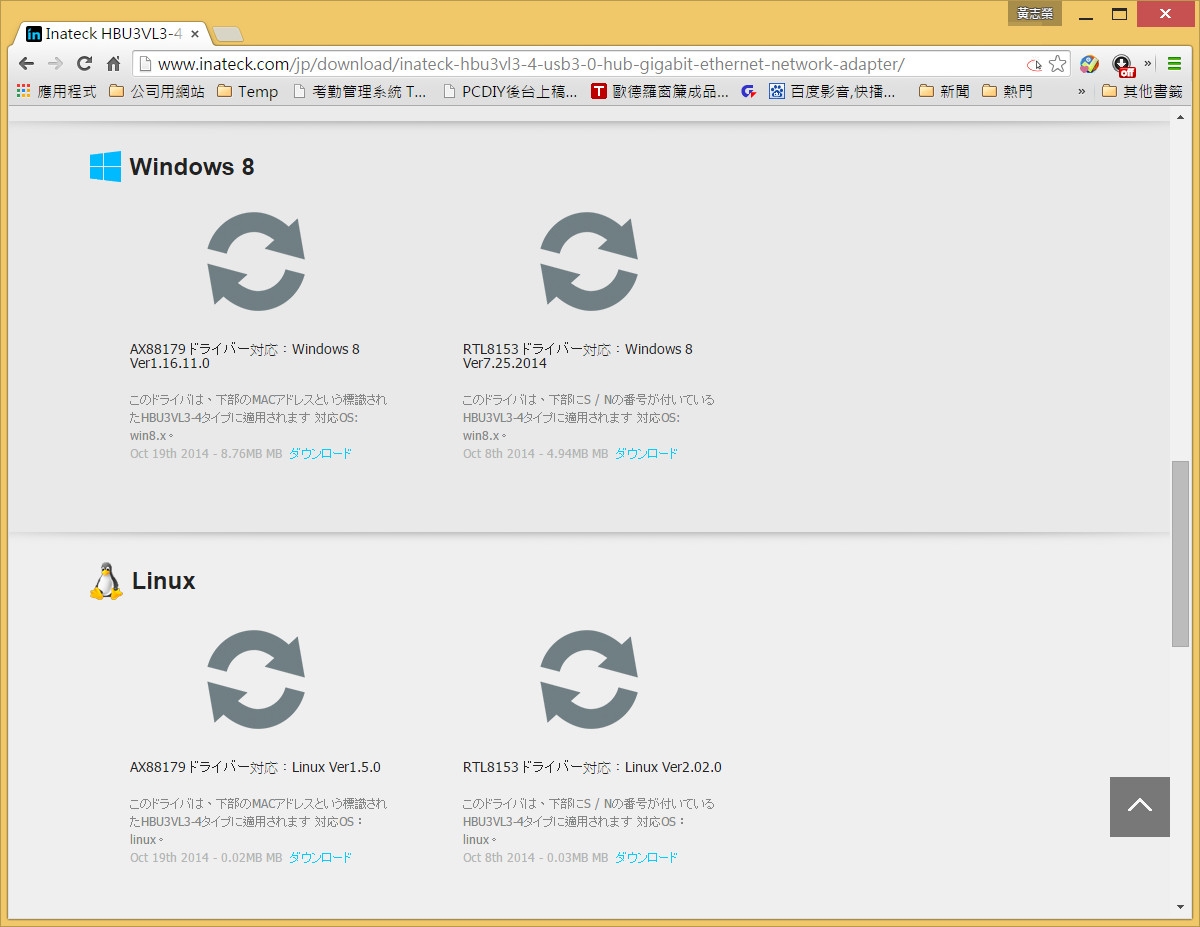
Task: Click the Linux penguin icon
Action: (105, 581)
